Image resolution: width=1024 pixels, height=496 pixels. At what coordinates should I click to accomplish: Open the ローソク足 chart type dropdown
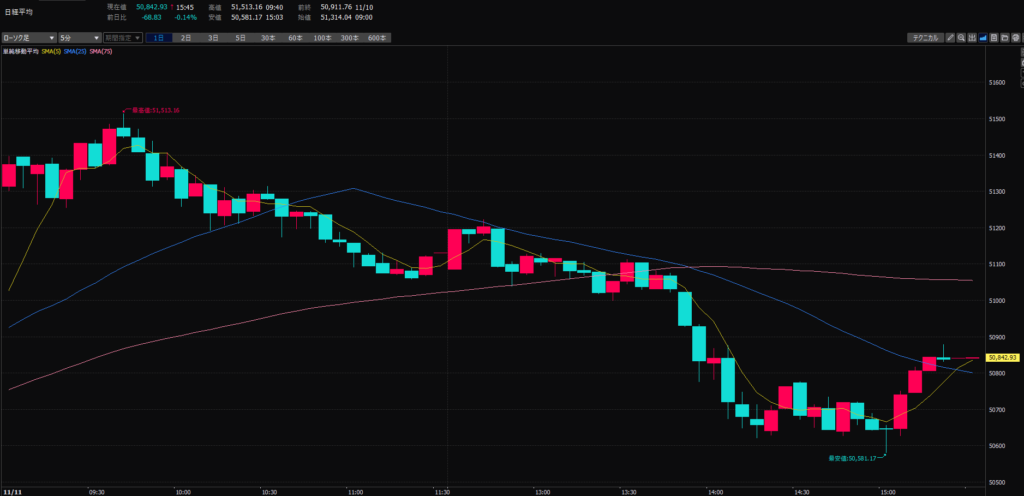(27, 38)
